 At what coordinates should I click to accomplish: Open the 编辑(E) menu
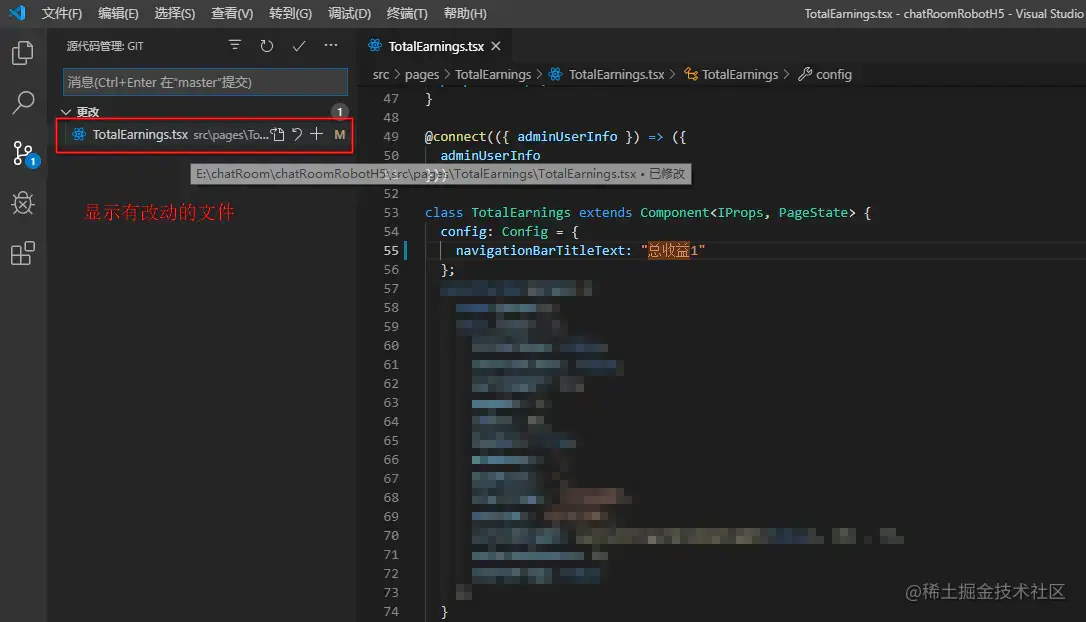tap(118, 13)
